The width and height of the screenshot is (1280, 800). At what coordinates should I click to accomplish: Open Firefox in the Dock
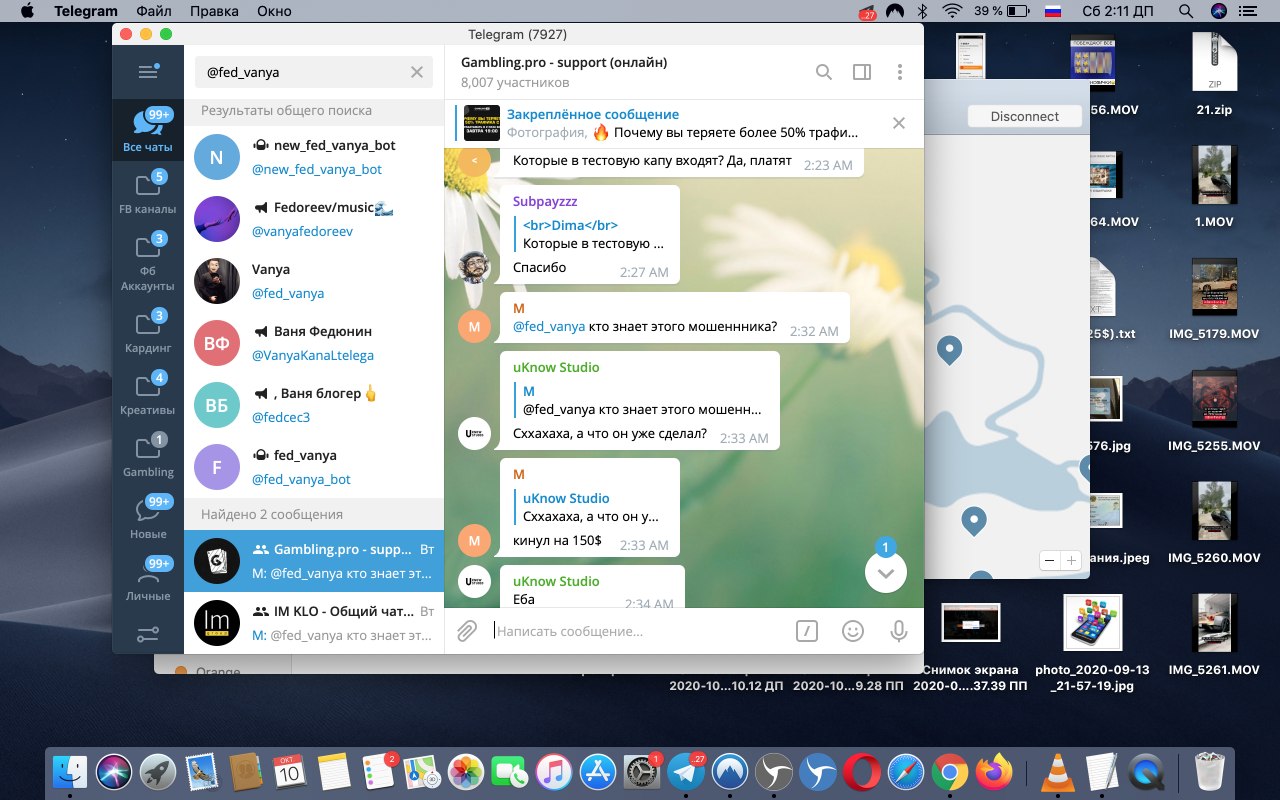tap(993, 772)
